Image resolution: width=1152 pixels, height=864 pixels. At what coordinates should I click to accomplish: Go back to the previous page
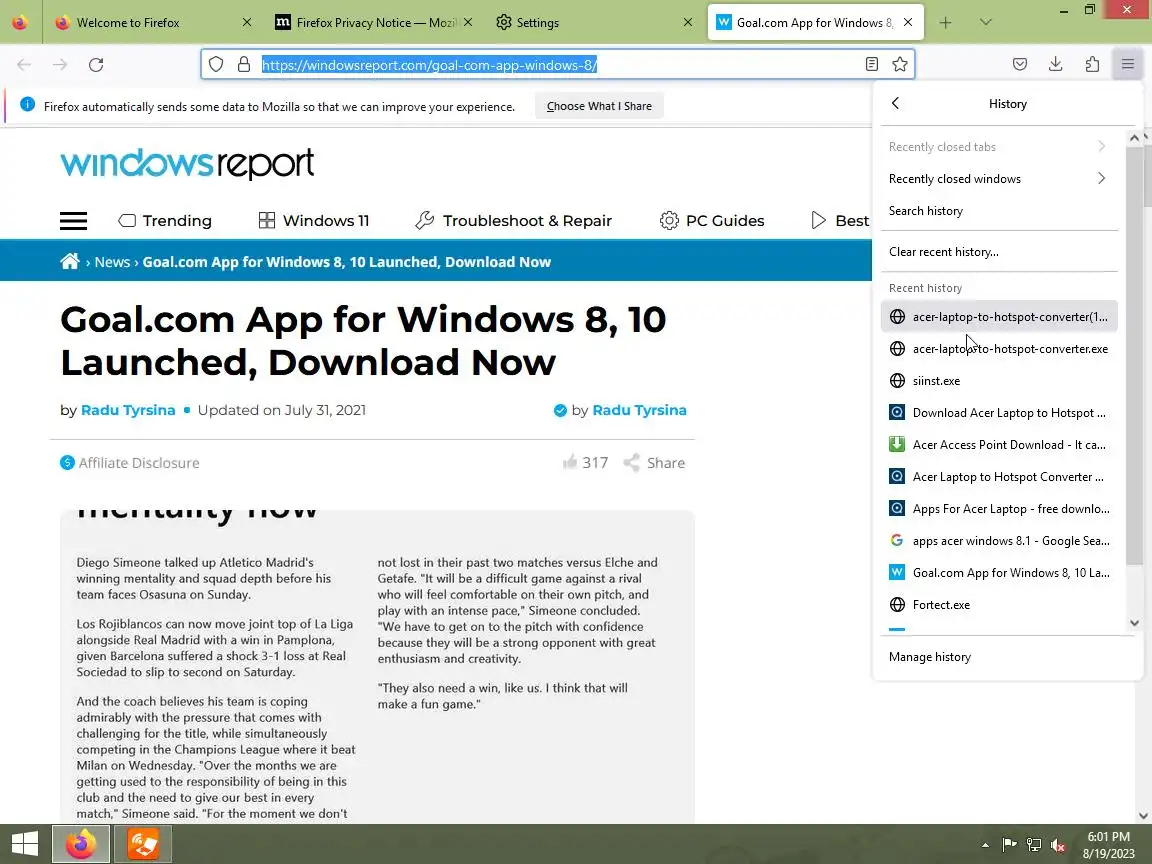tap(24, 65)
